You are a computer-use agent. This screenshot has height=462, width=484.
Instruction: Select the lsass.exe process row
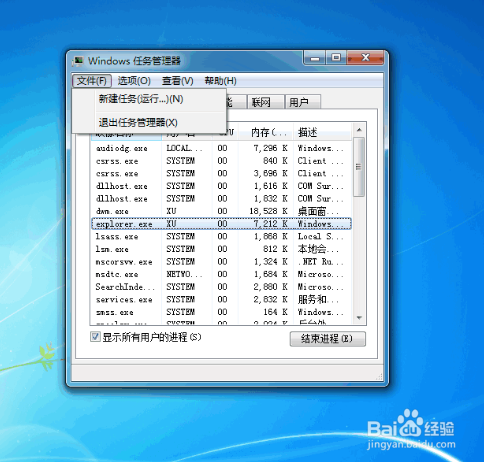tap(221, 236)
